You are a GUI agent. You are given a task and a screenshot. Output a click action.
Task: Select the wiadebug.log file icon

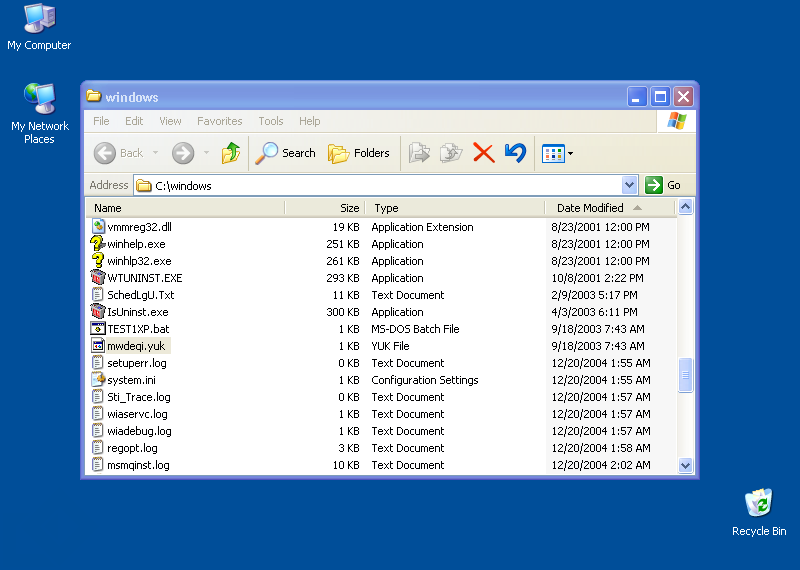pyautogui.click(x=98, y=431)
